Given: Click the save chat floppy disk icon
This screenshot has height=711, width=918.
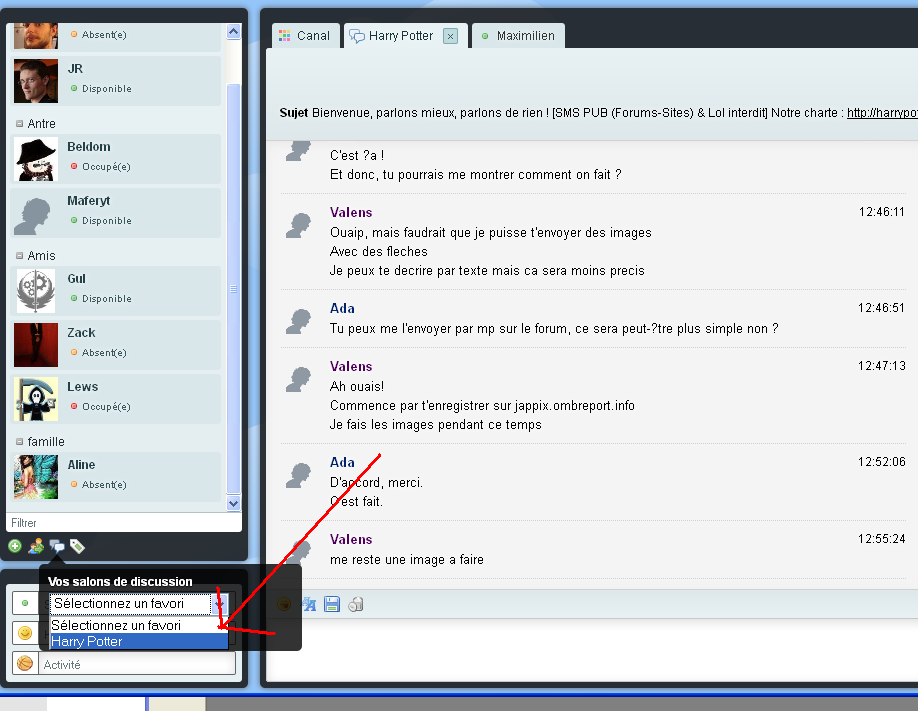Looking at the screenshot, I should [x=332, y=604].
